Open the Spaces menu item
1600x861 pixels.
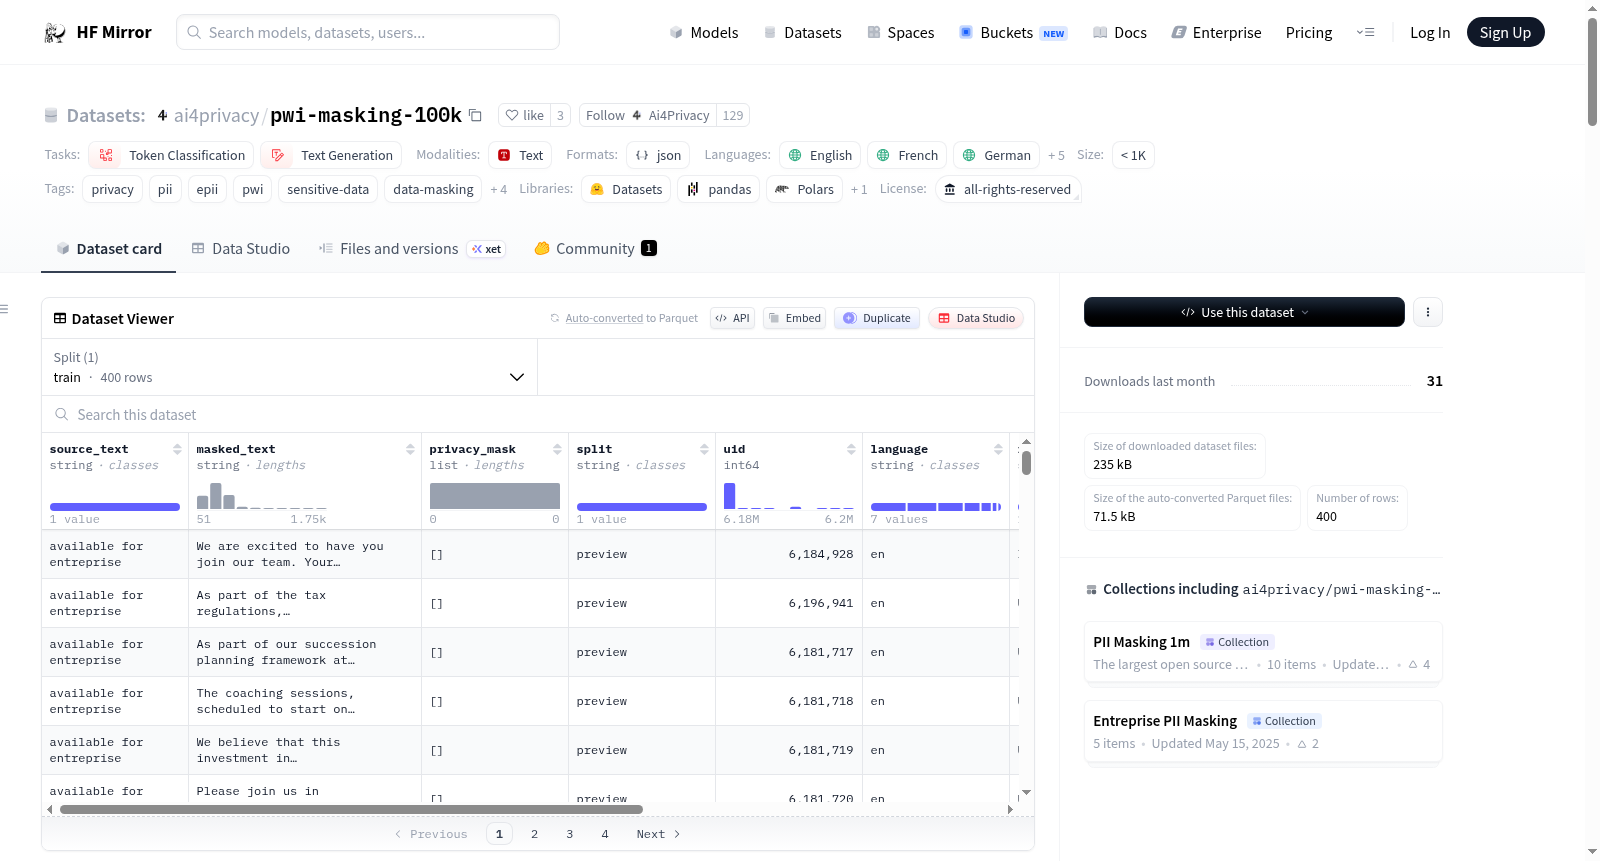click(x=900, y=33)
